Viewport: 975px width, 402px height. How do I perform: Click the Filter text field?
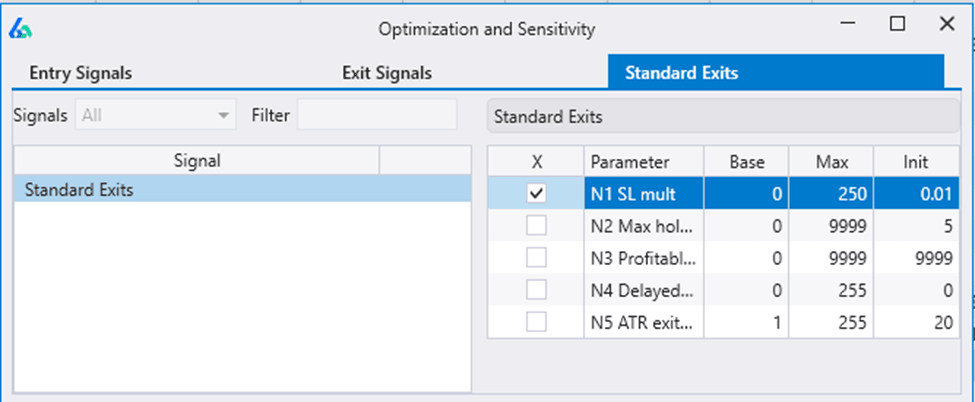[377, 116]
